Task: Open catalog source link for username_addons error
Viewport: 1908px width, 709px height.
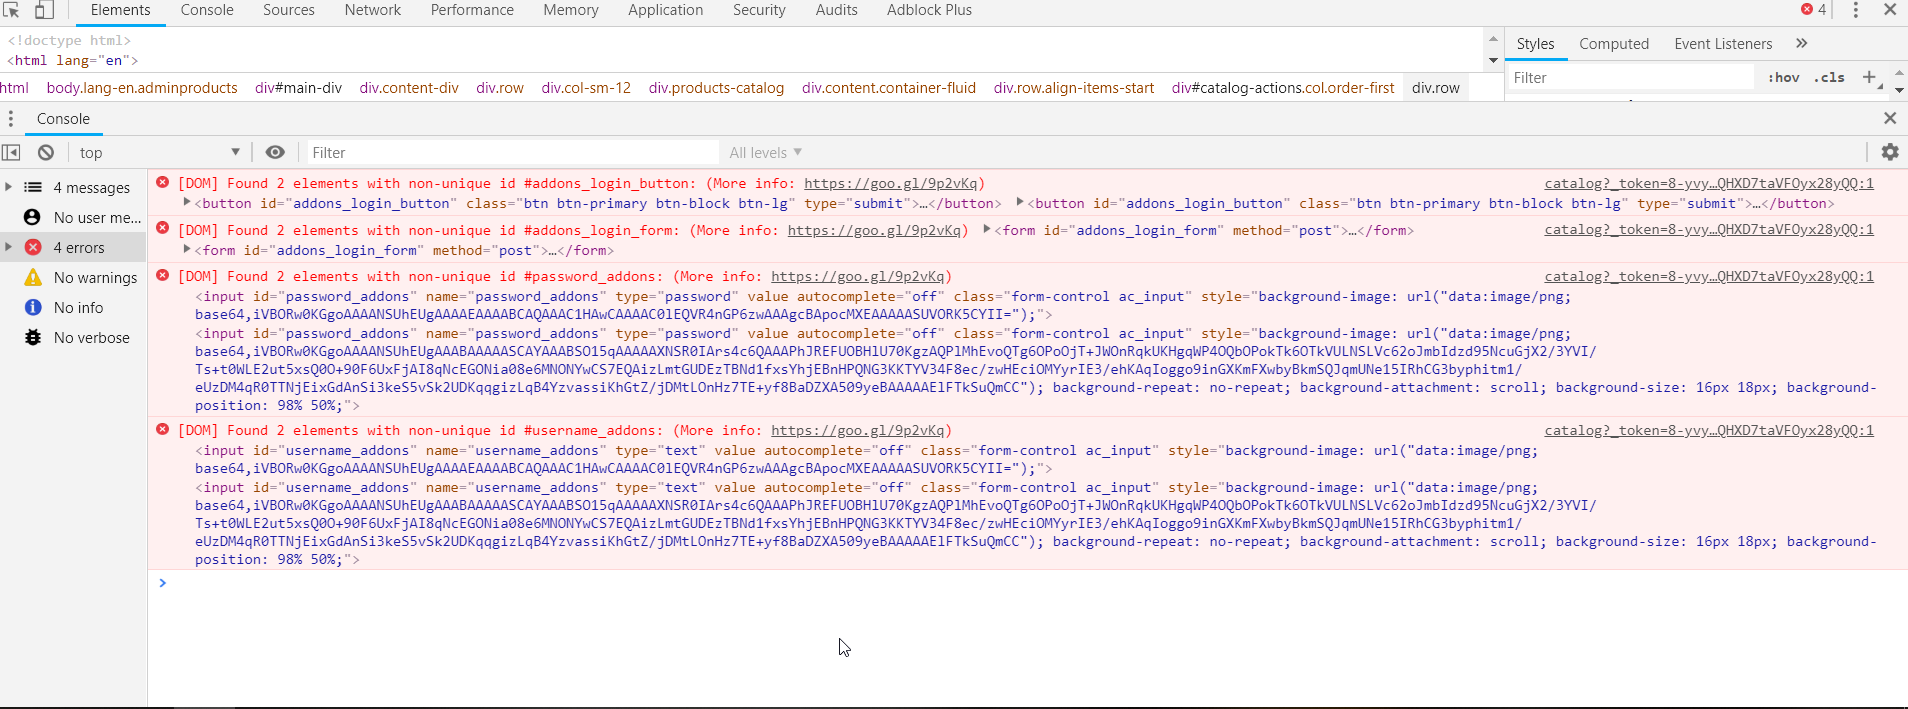Action: tap(1709, 430)
